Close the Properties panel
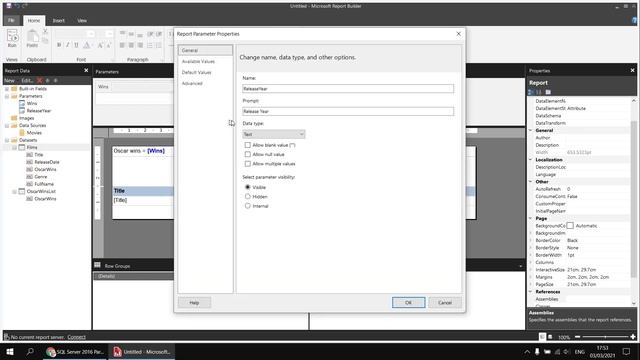Screen dimensions: 640x360 (632, 71)
